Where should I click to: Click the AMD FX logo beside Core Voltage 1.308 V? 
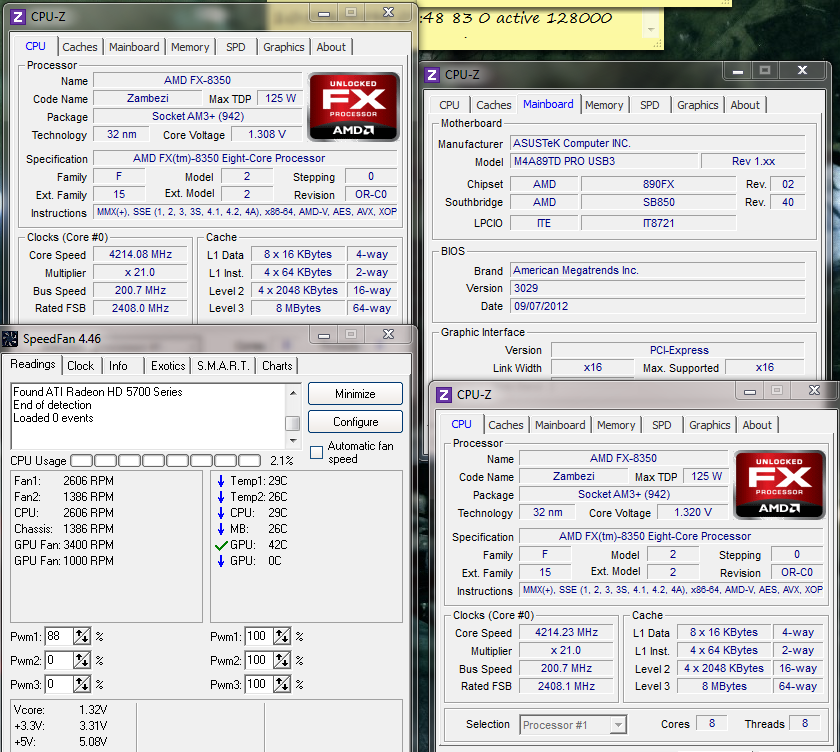coord(354,107)
